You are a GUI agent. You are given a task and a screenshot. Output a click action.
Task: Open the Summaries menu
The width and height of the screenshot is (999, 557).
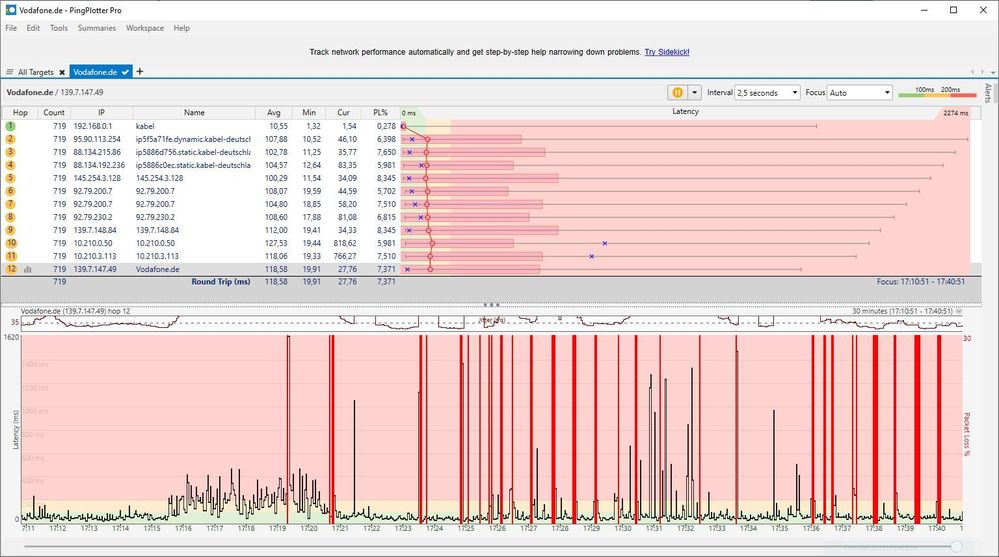tap(97, 28)
